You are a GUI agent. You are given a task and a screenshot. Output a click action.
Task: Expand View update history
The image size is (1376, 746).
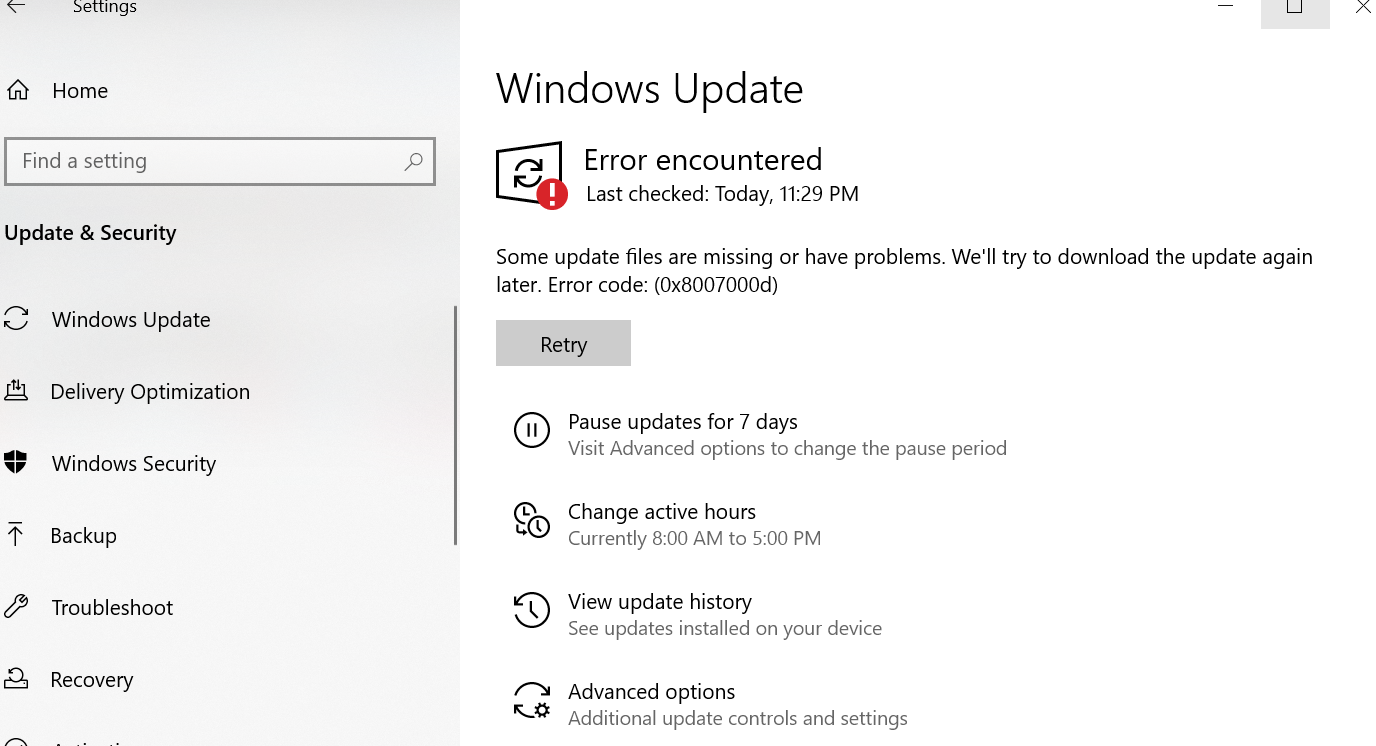[x=659, y=601]
